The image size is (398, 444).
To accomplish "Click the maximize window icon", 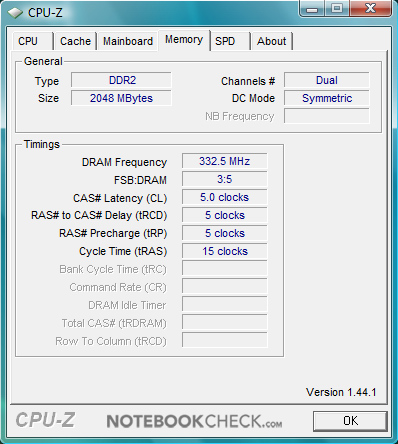I will (337, 8).
